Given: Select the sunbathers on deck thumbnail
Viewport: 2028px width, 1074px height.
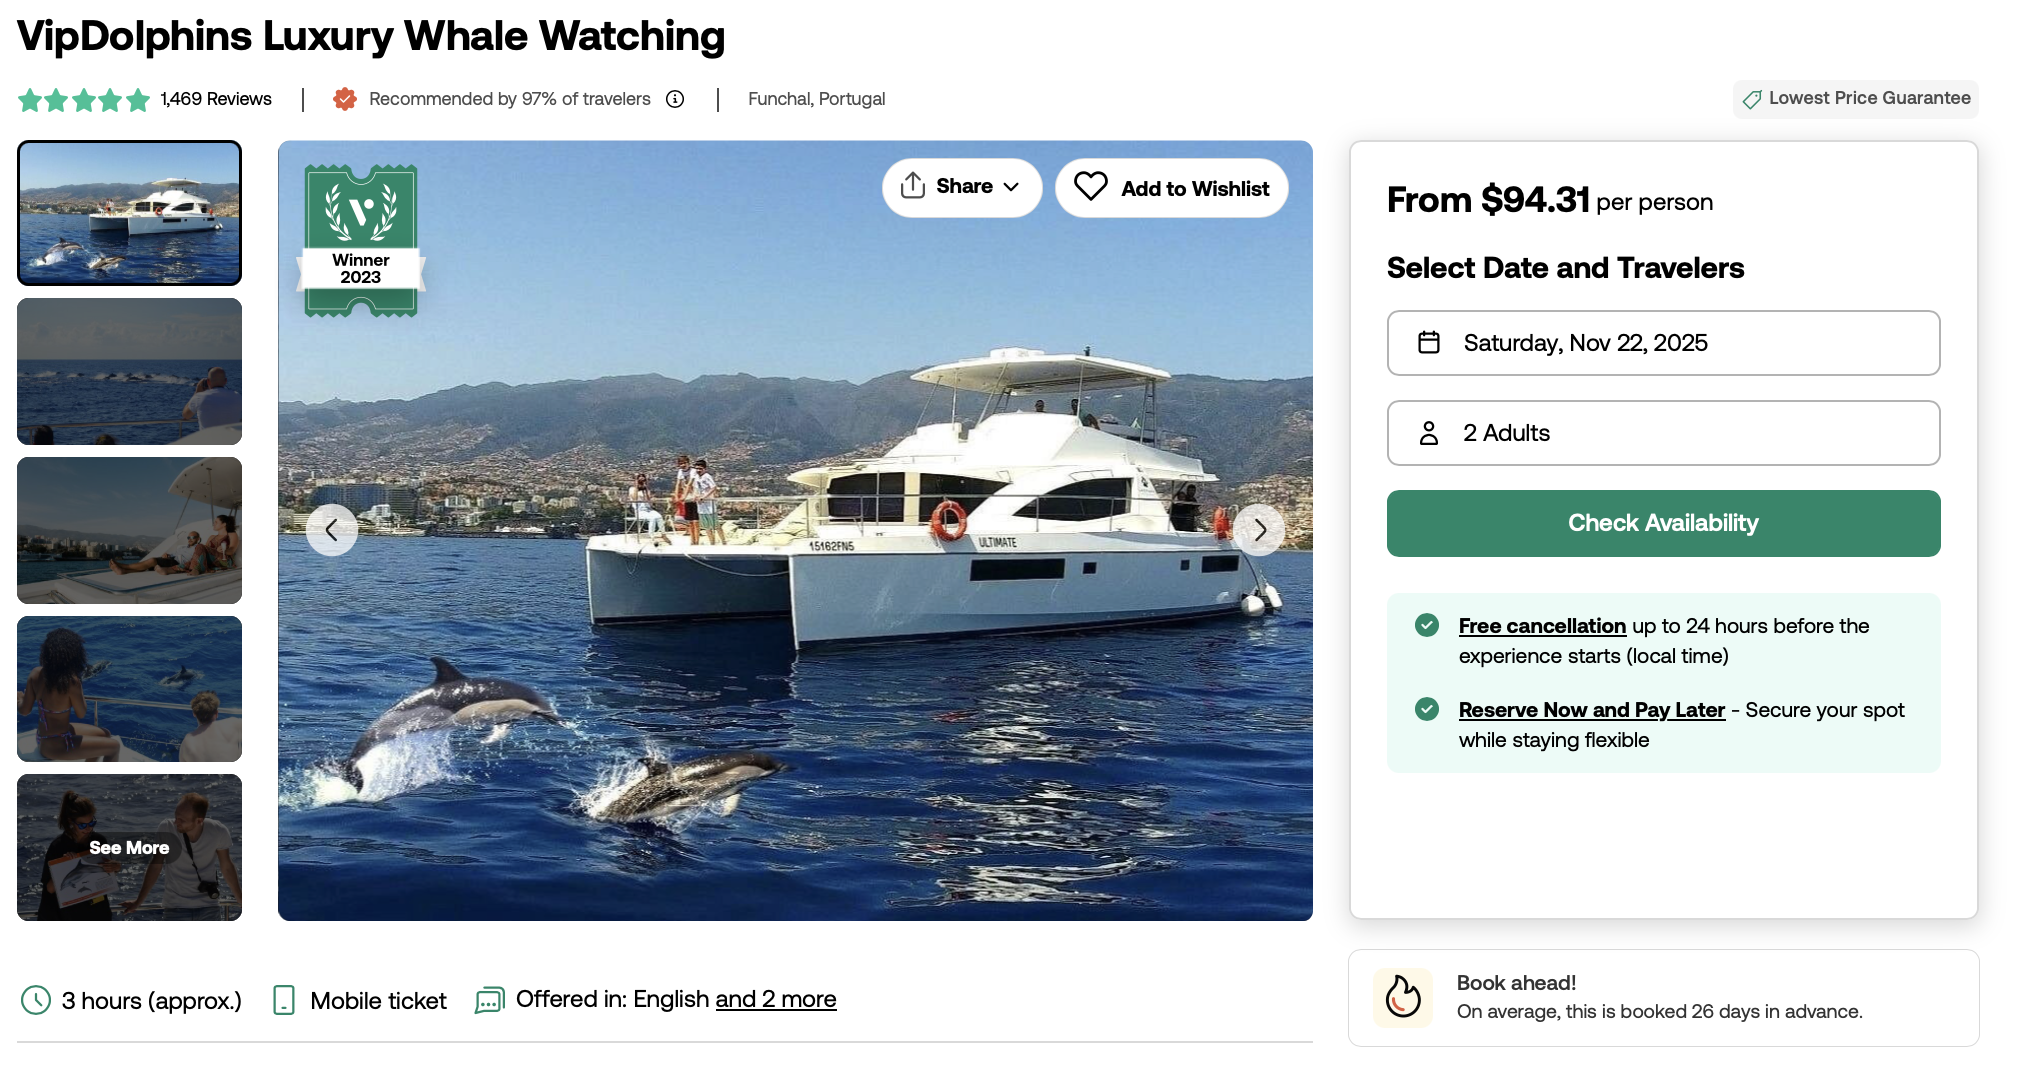Looking at the screenshot, I should click(129, 530).
